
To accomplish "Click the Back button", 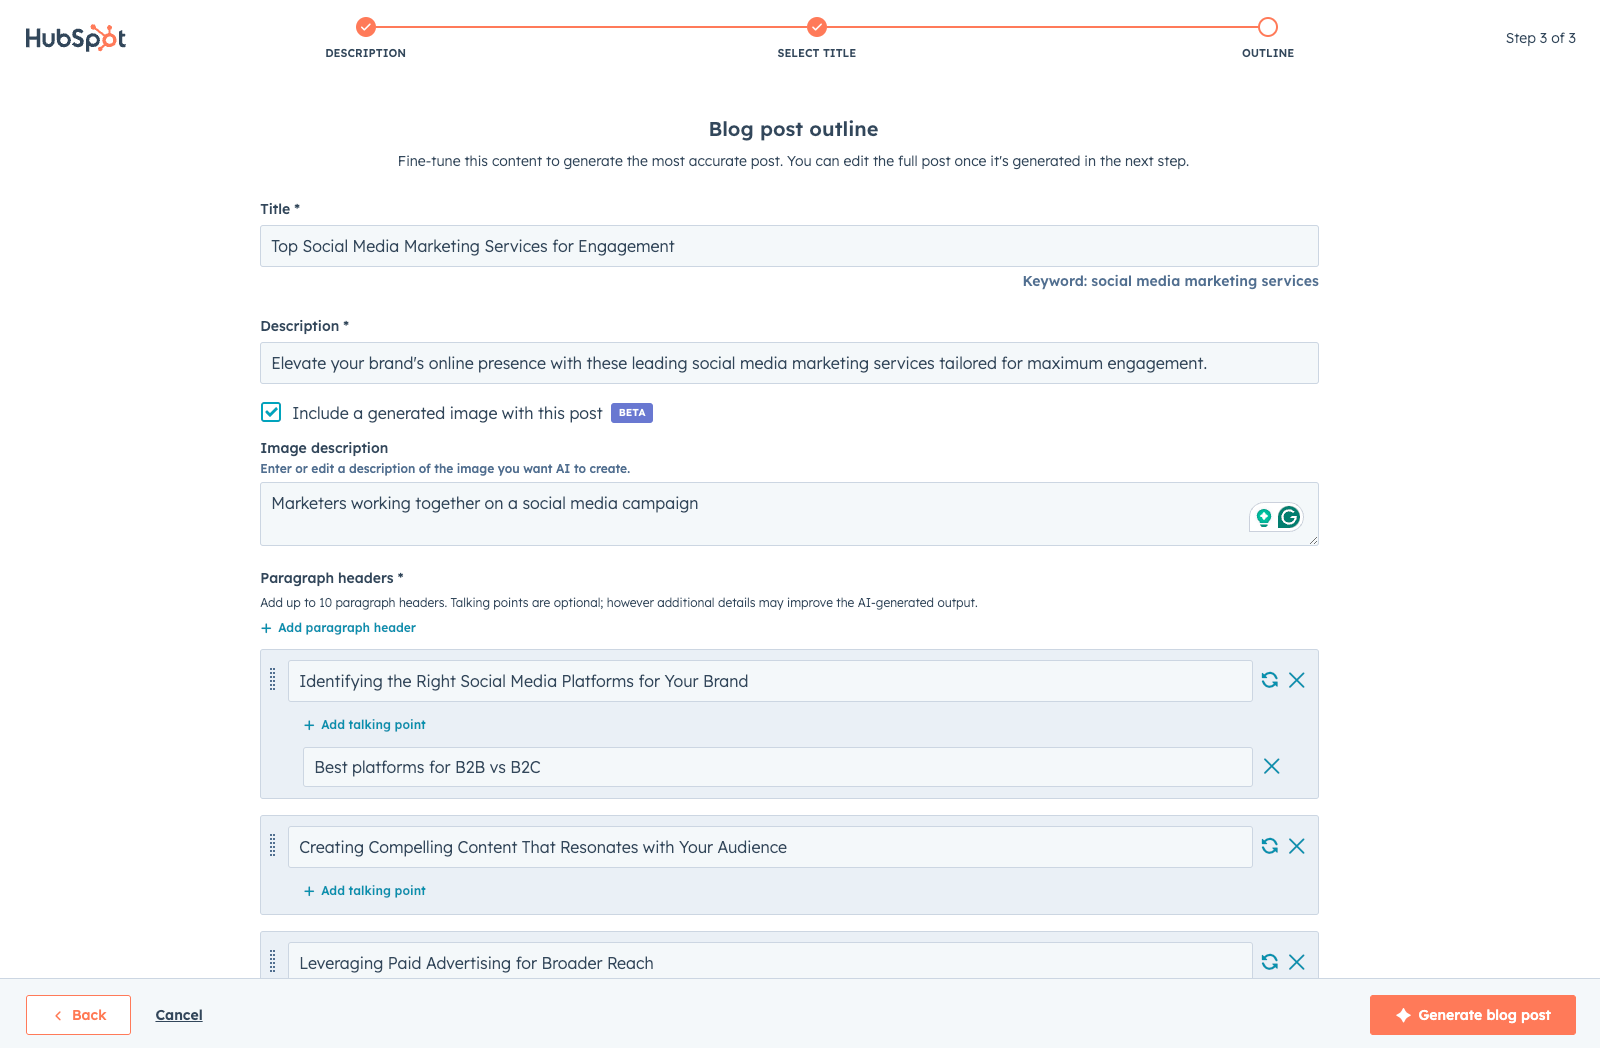I will tap(78, 1015).
